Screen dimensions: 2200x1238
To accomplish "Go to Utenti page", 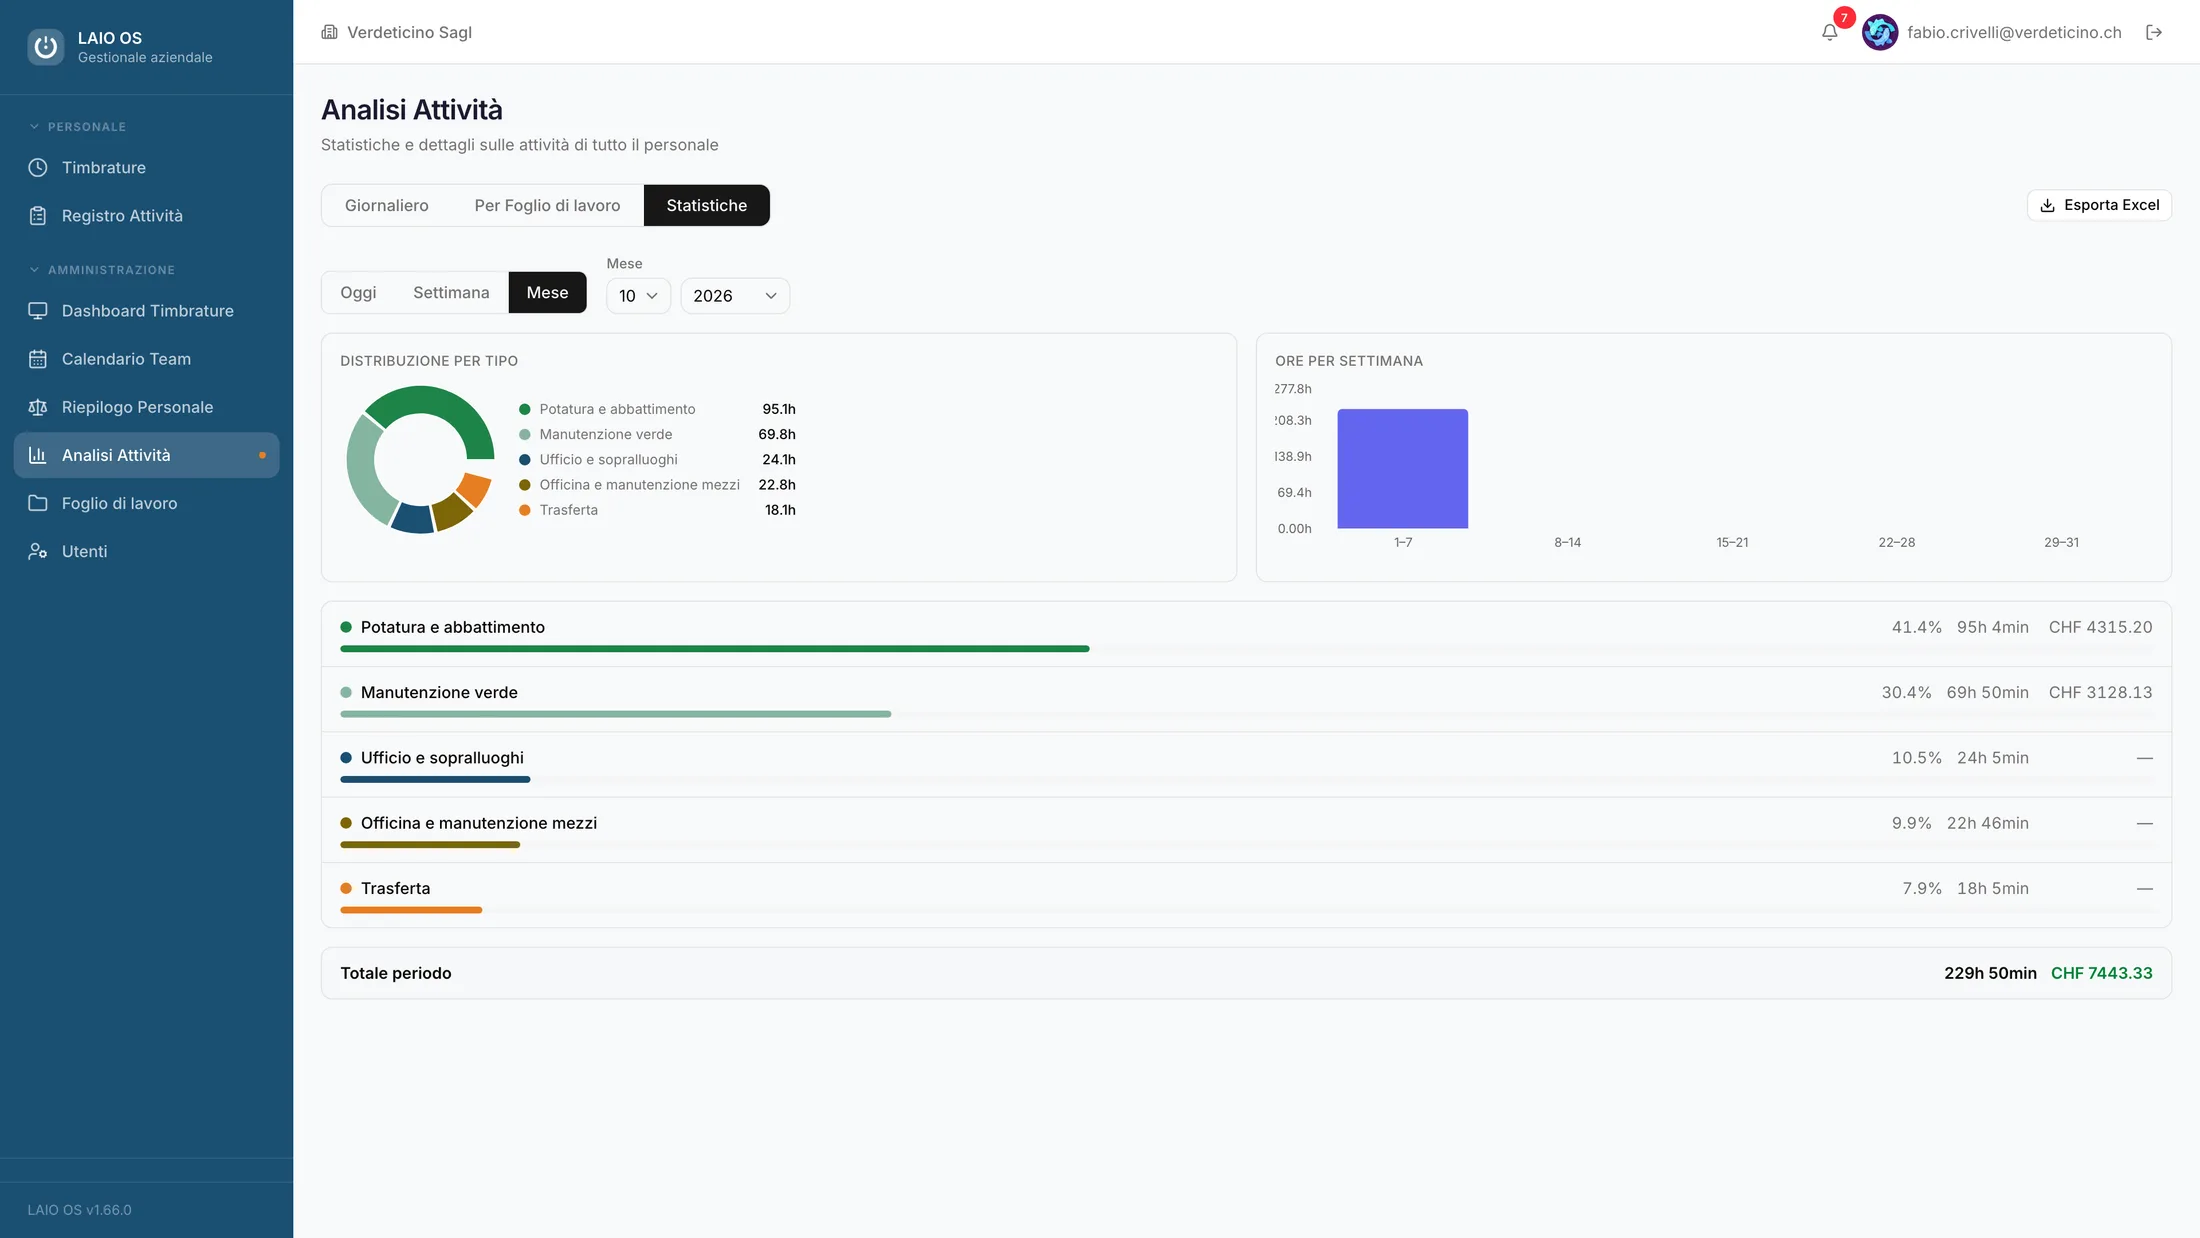I will [146, 551].
